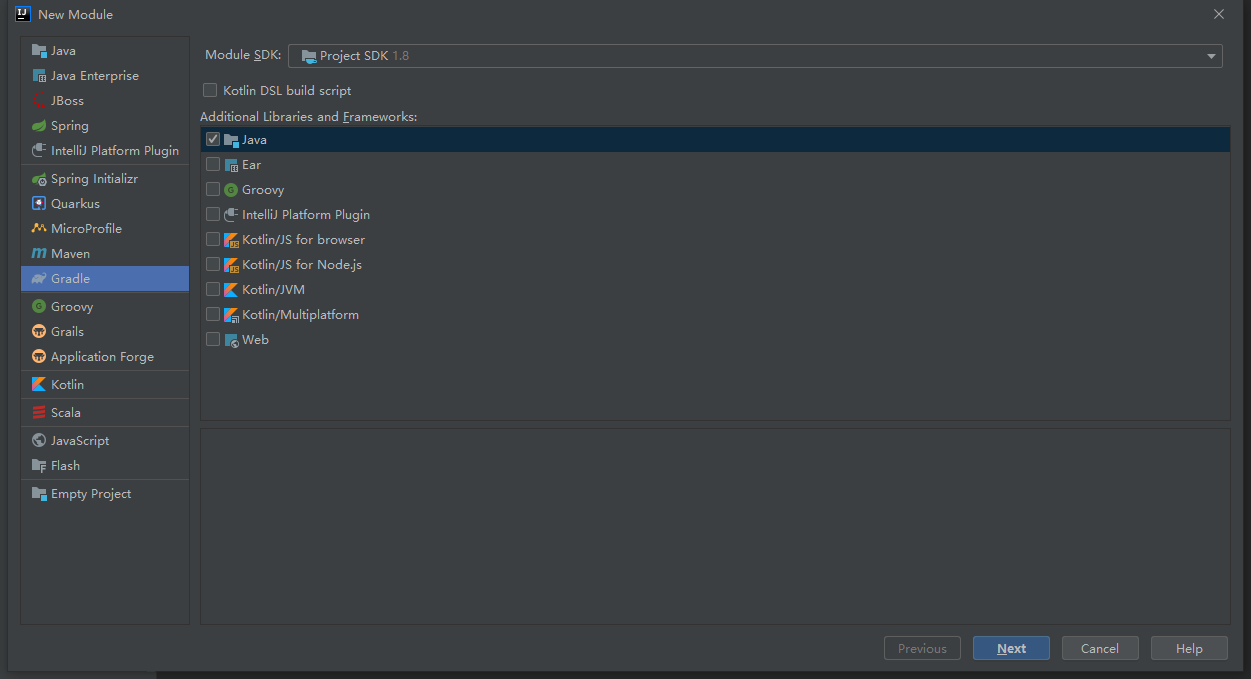Uncheck the Java framework checkbox

tap(213, 139)
